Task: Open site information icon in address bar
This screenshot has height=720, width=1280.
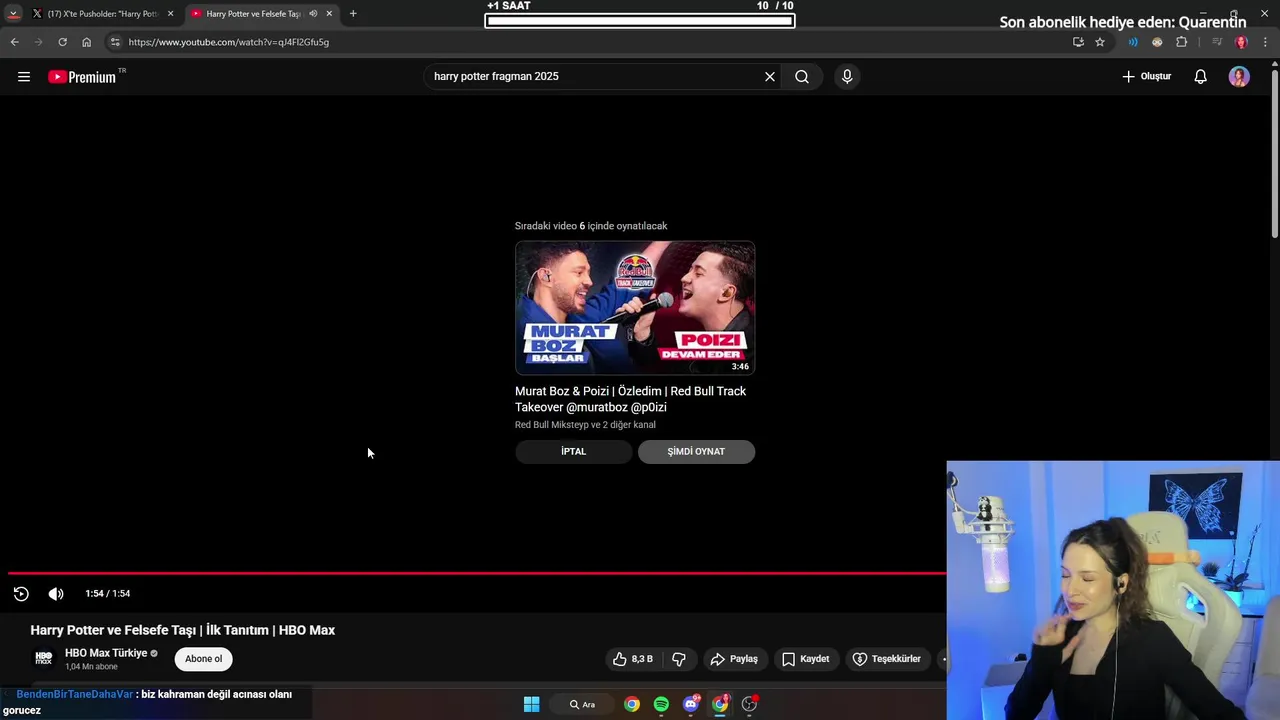Action: point(115,42)
